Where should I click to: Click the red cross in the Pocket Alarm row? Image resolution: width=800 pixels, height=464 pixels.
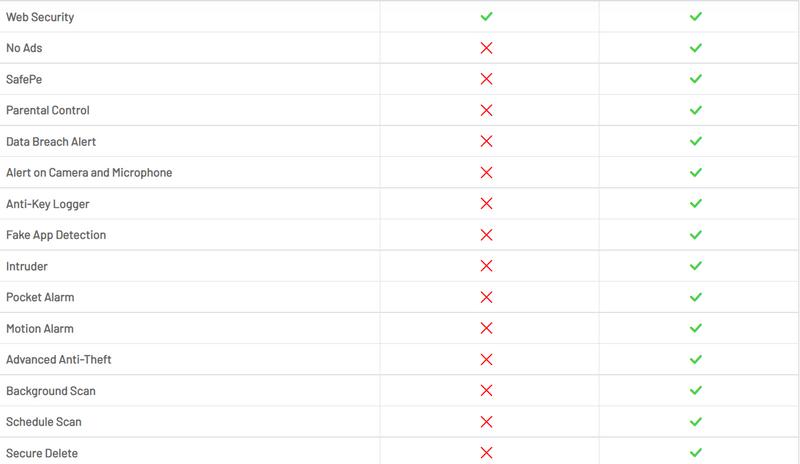pos(486,297)
